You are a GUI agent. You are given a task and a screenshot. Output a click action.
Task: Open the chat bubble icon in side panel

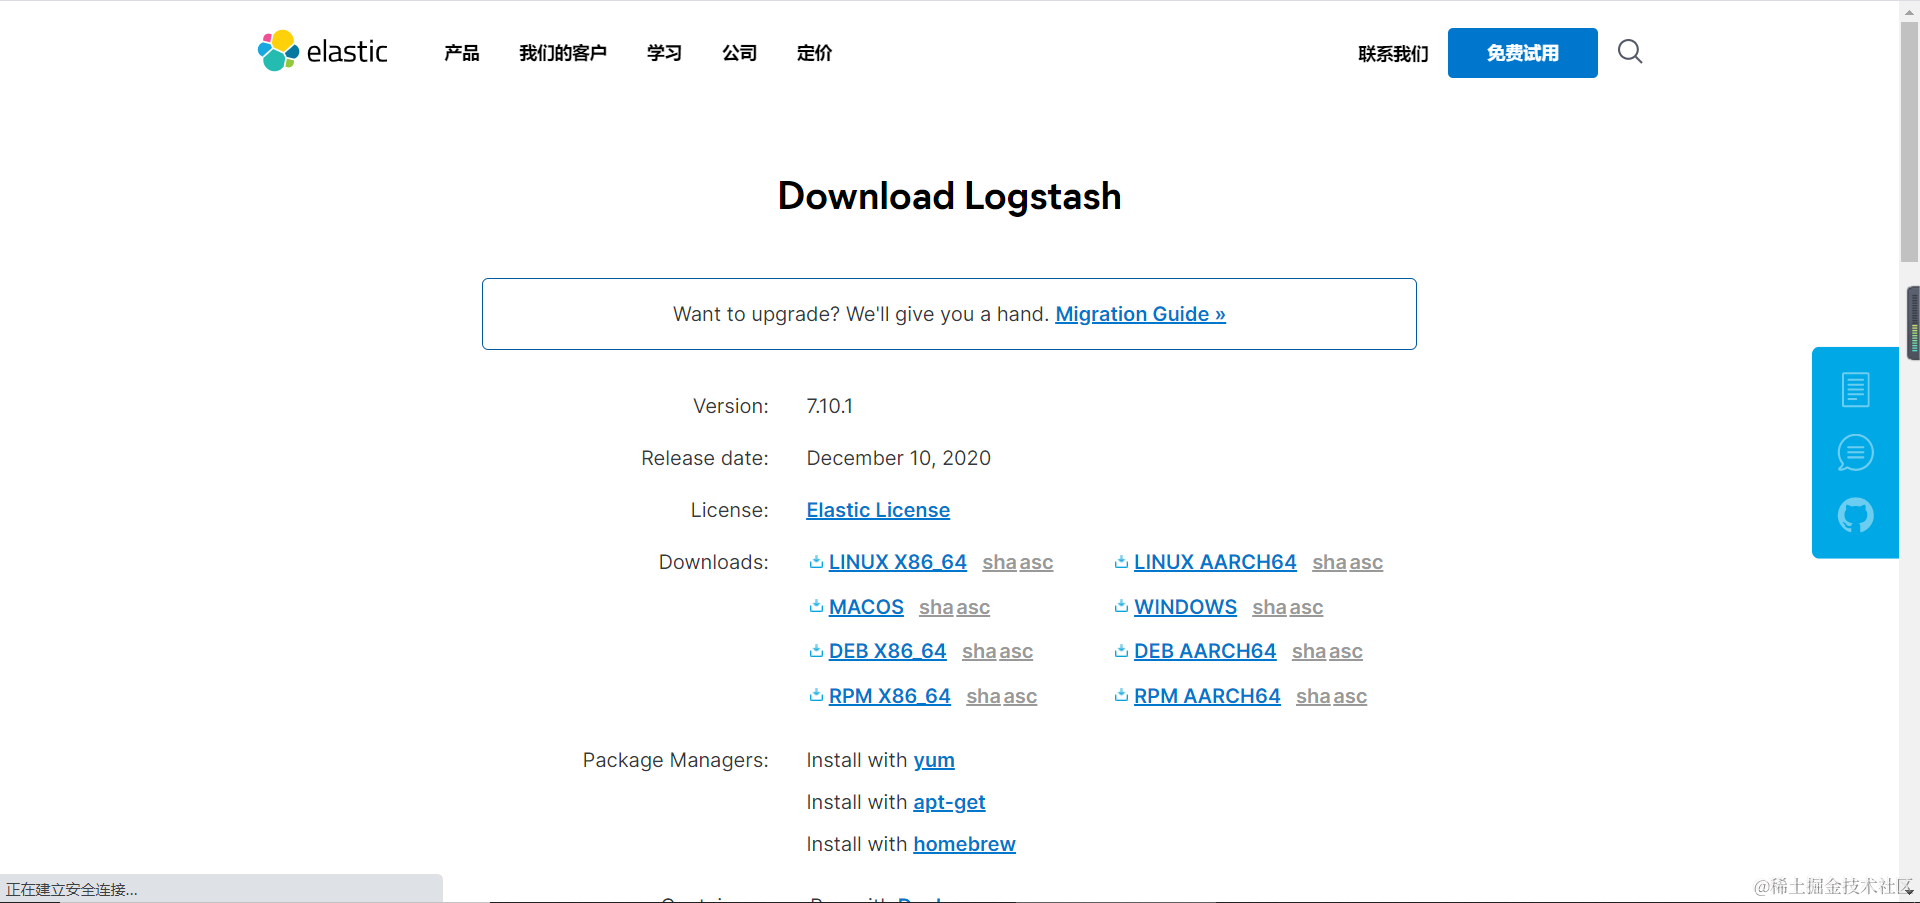(x=1855, y=453)
